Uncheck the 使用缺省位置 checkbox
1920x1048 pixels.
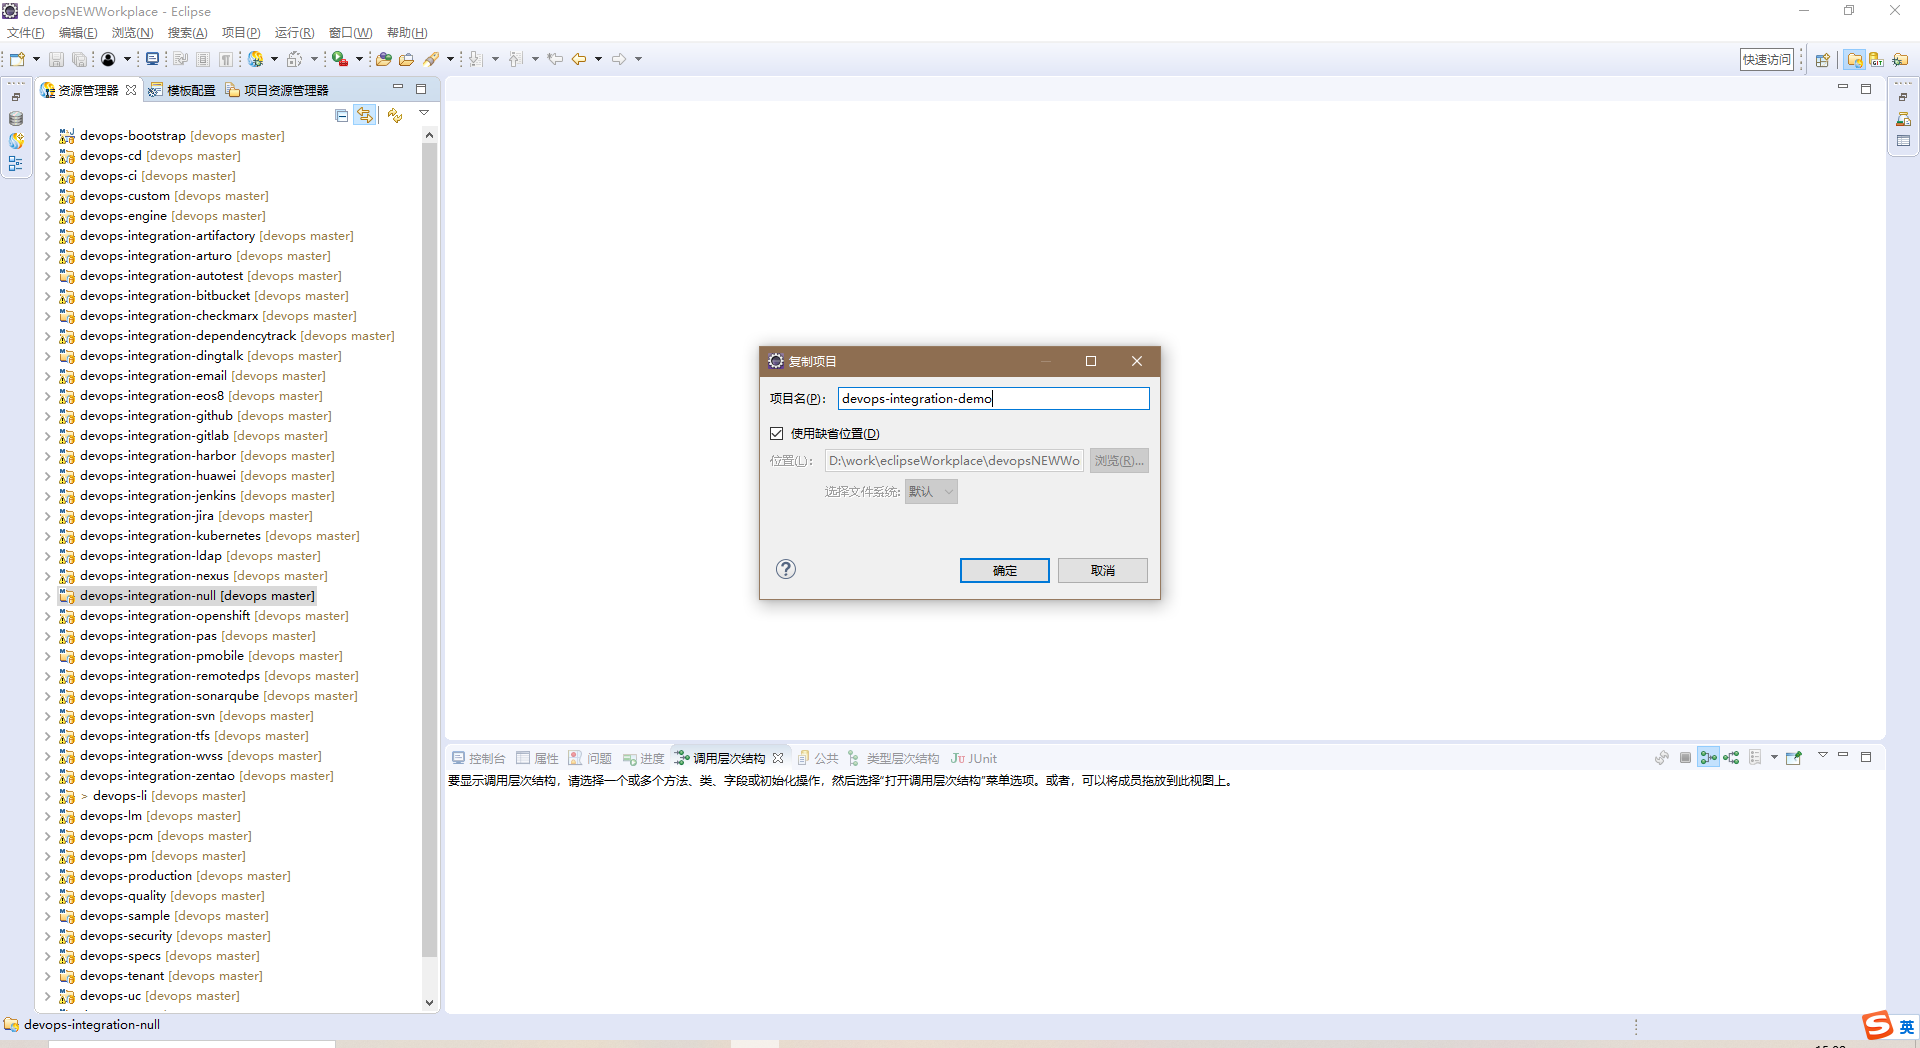point(777,434)
